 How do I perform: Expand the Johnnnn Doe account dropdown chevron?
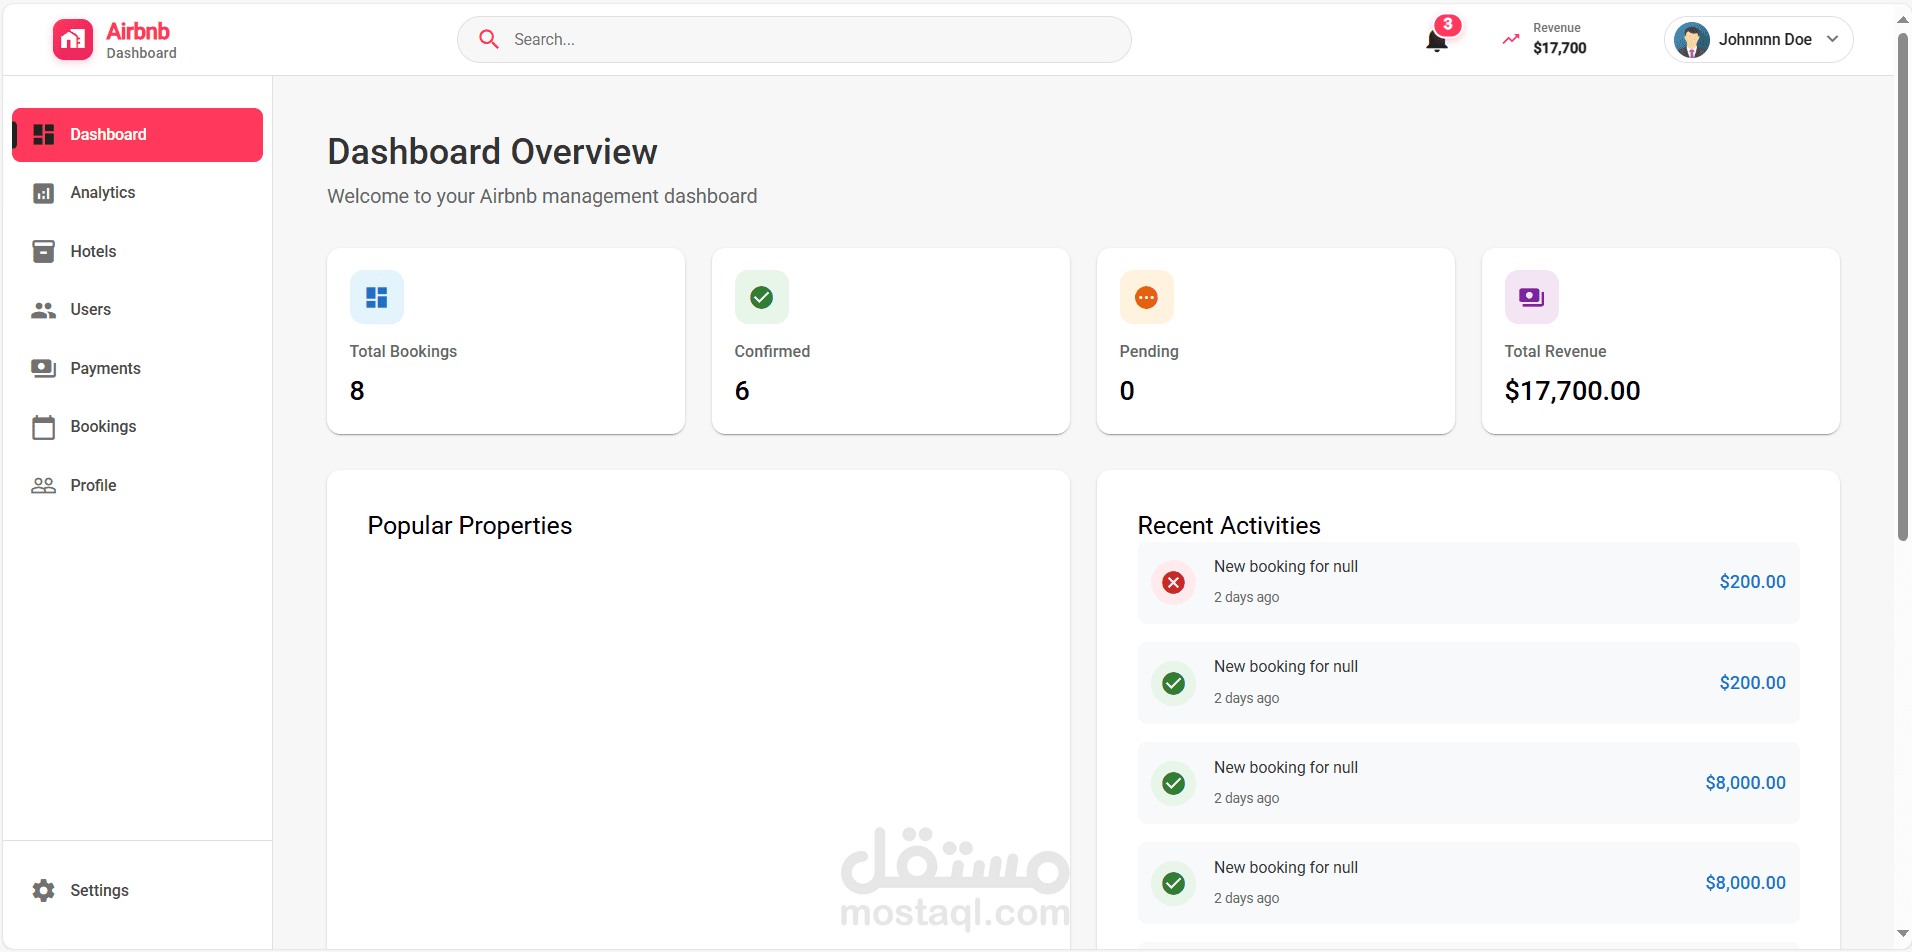[x=1833, y=39]
